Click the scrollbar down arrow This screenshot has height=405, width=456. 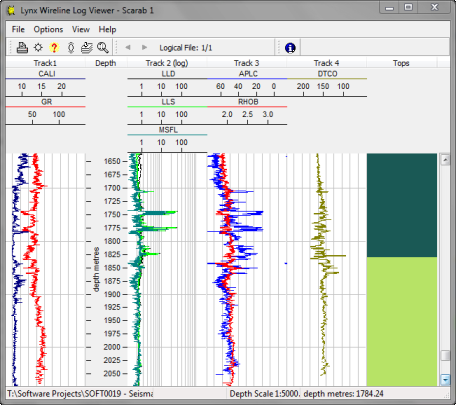point(445,379)
